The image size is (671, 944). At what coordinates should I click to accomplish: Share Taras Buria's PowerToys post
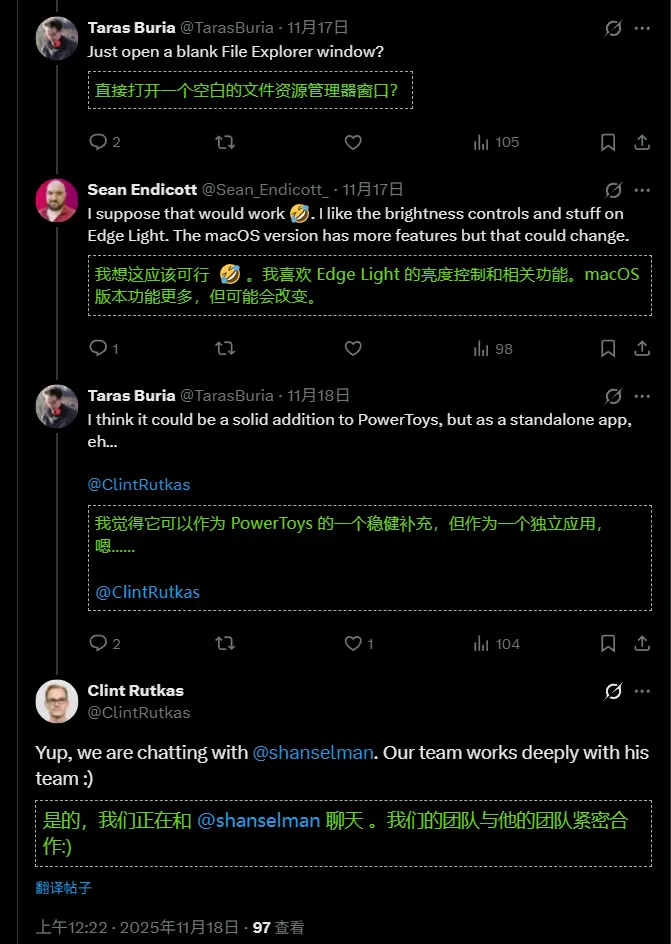click(642, 643)
